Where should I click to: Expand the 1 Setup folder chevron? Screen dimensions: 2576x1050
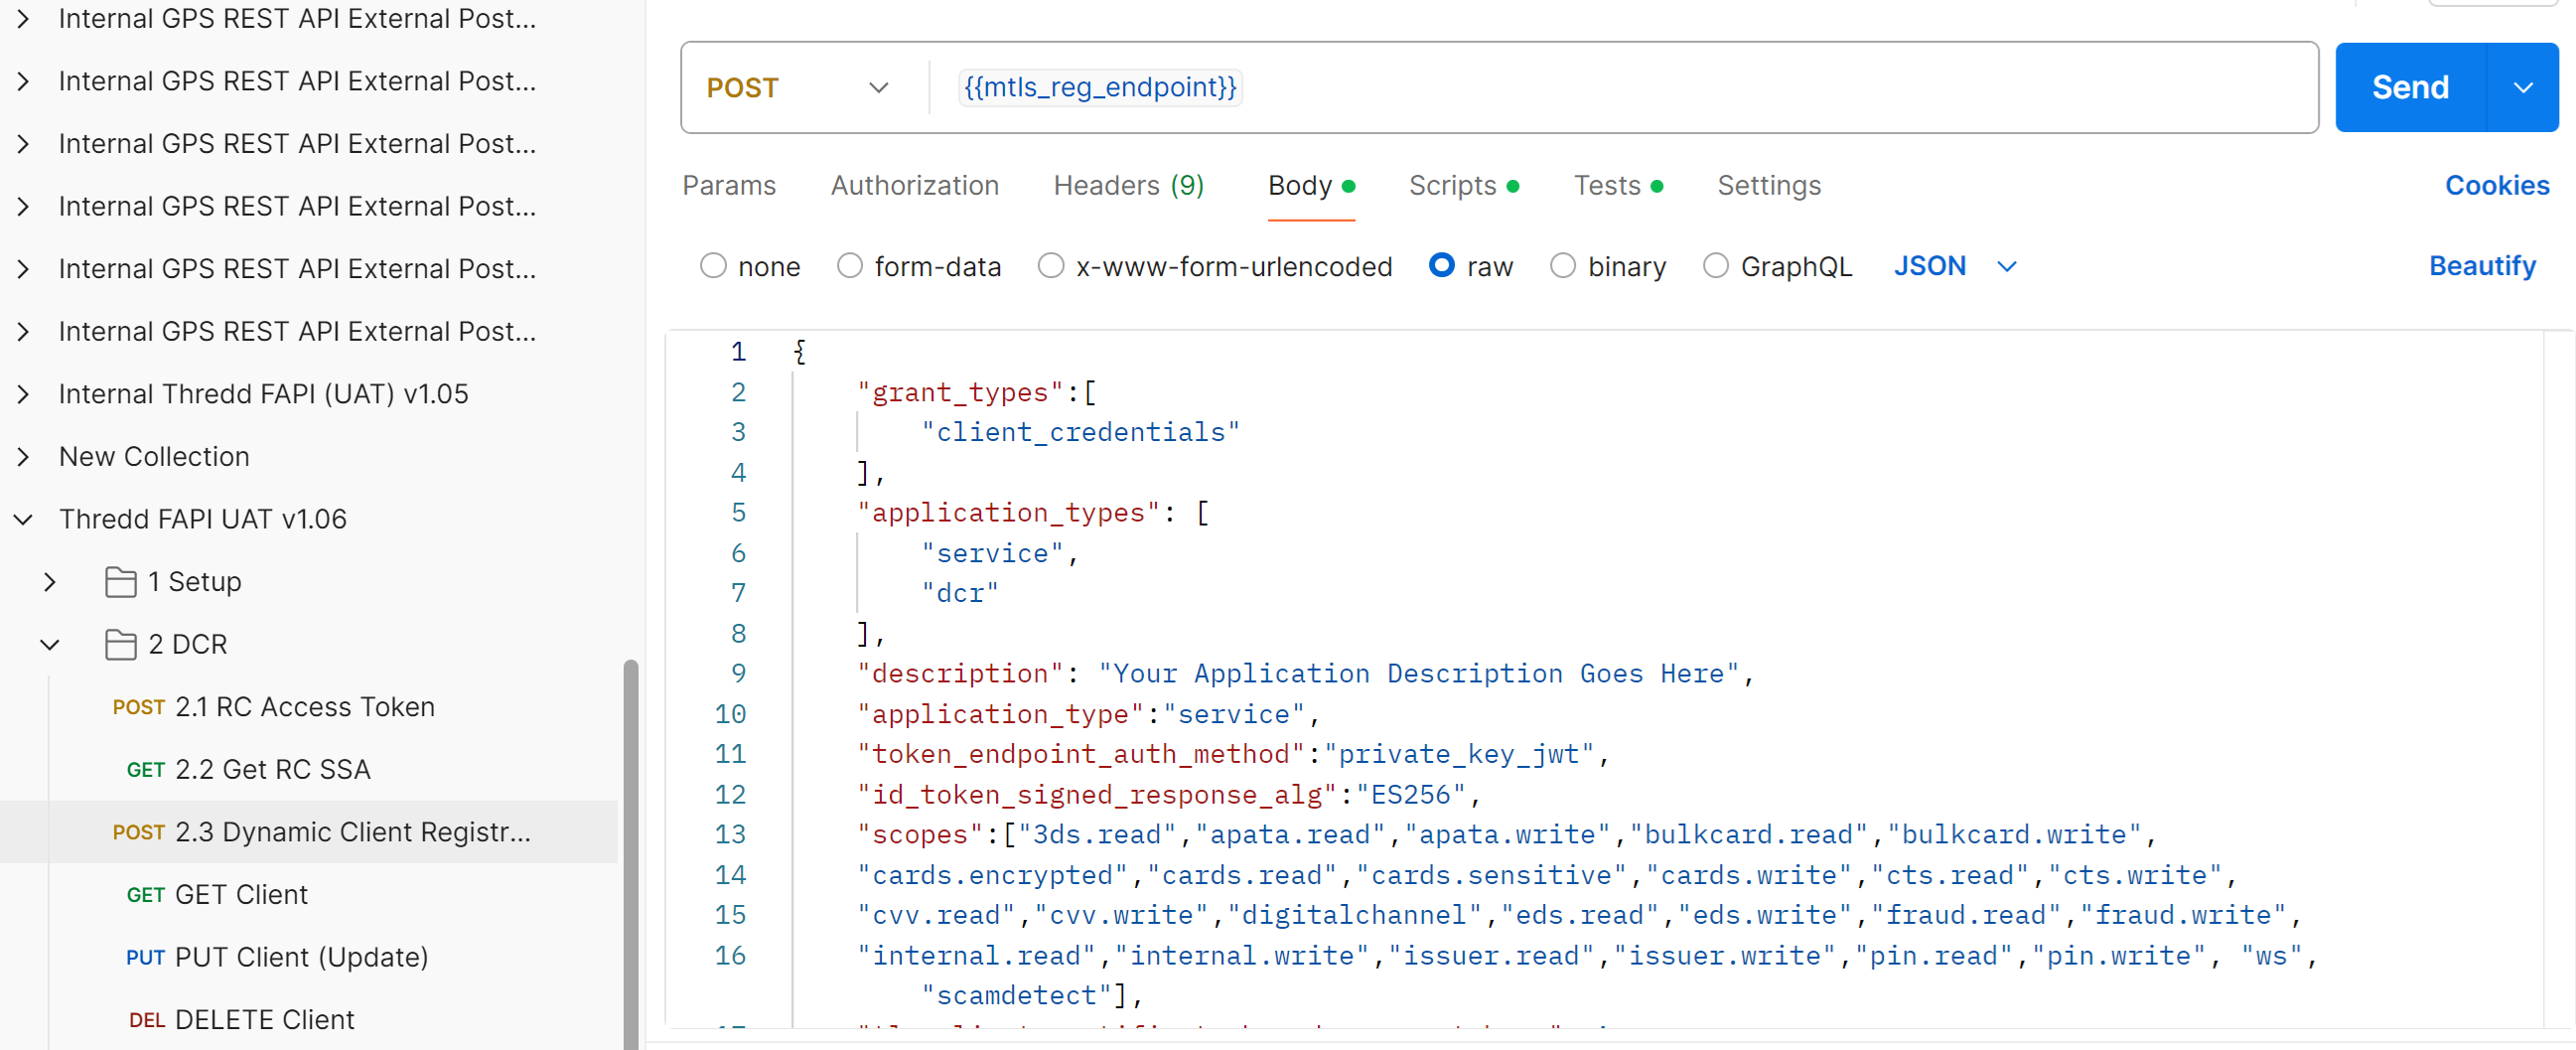[49, 582]
